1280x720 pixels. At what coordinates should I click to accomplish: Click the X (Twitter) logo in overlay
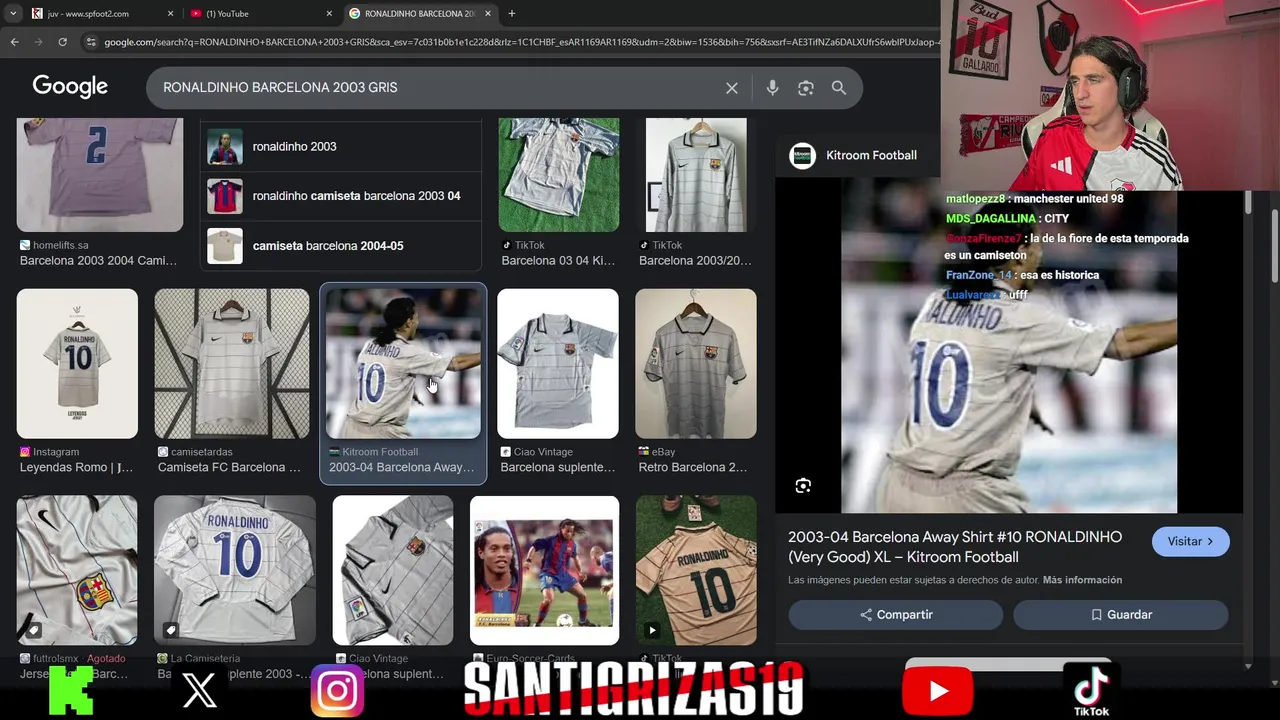click(x=199, y=690)
